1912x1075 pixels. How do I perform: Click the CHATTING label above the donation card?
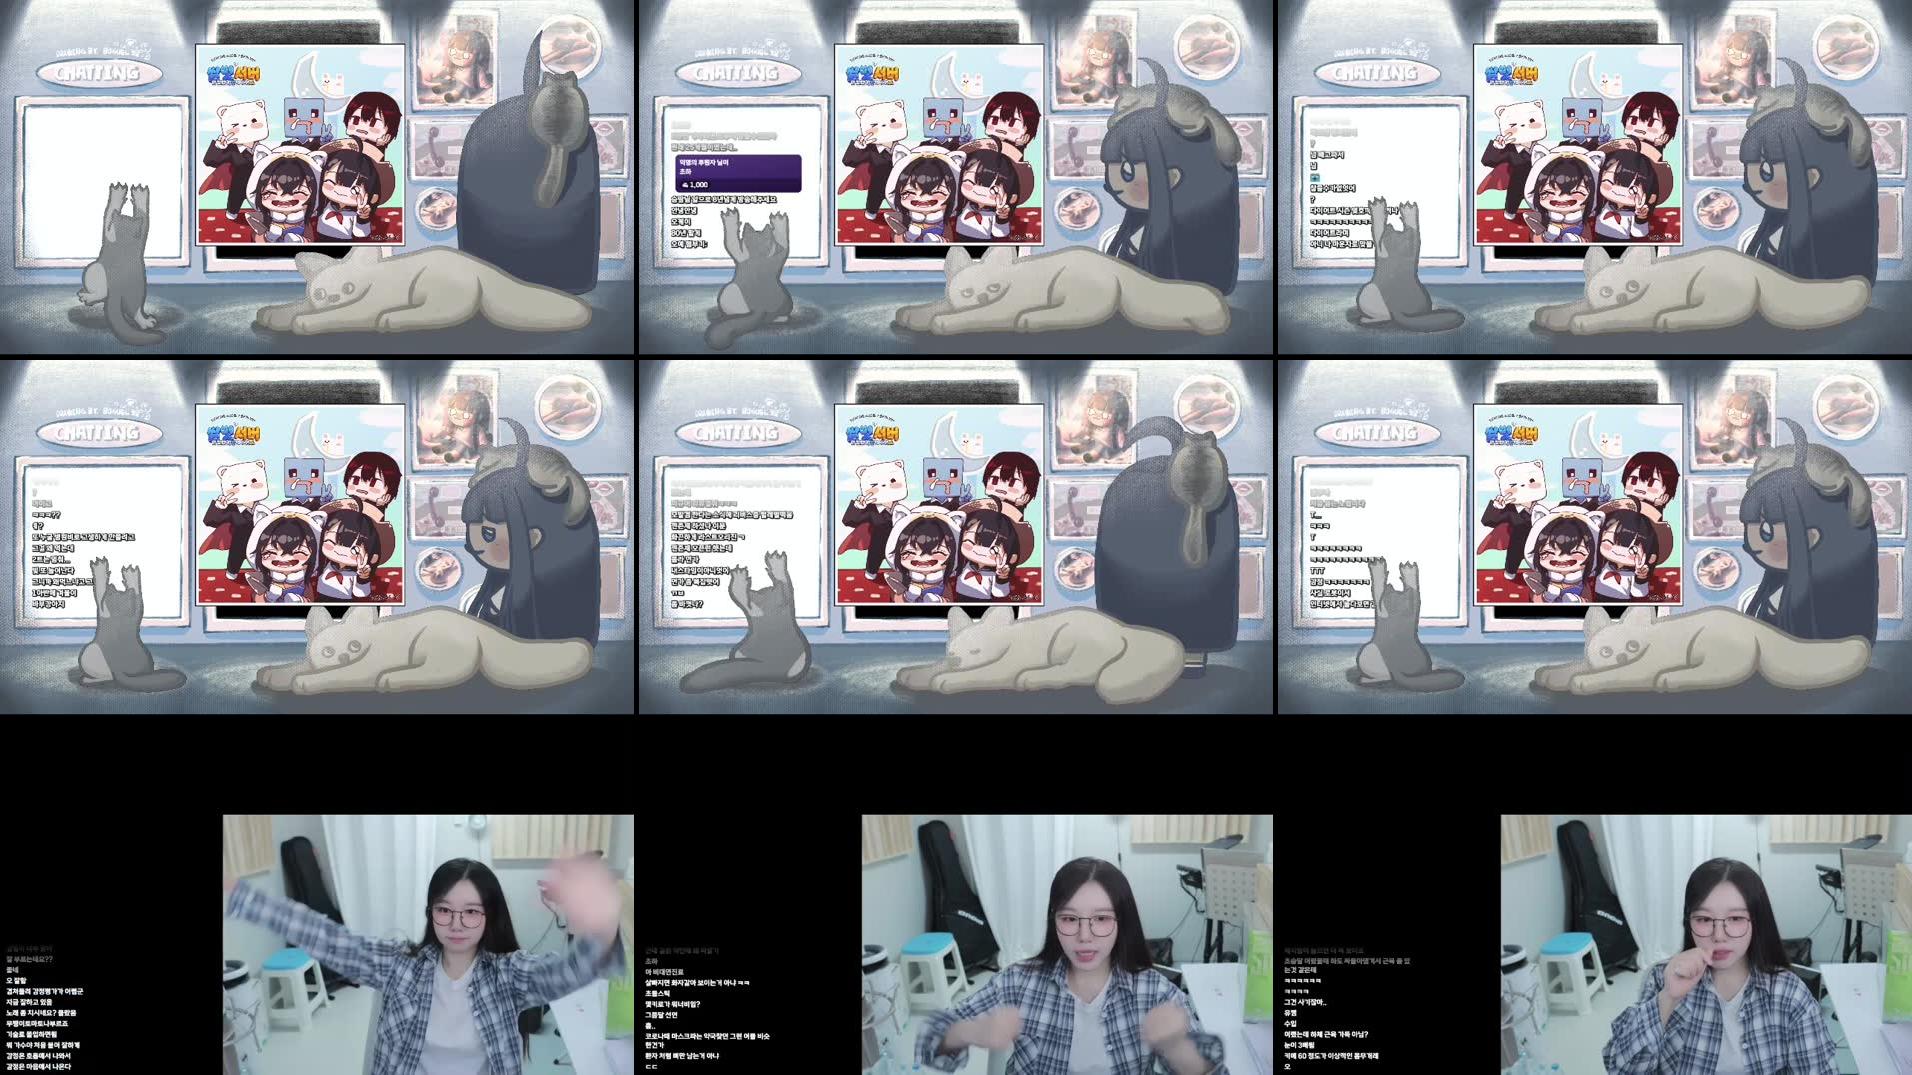738,73
